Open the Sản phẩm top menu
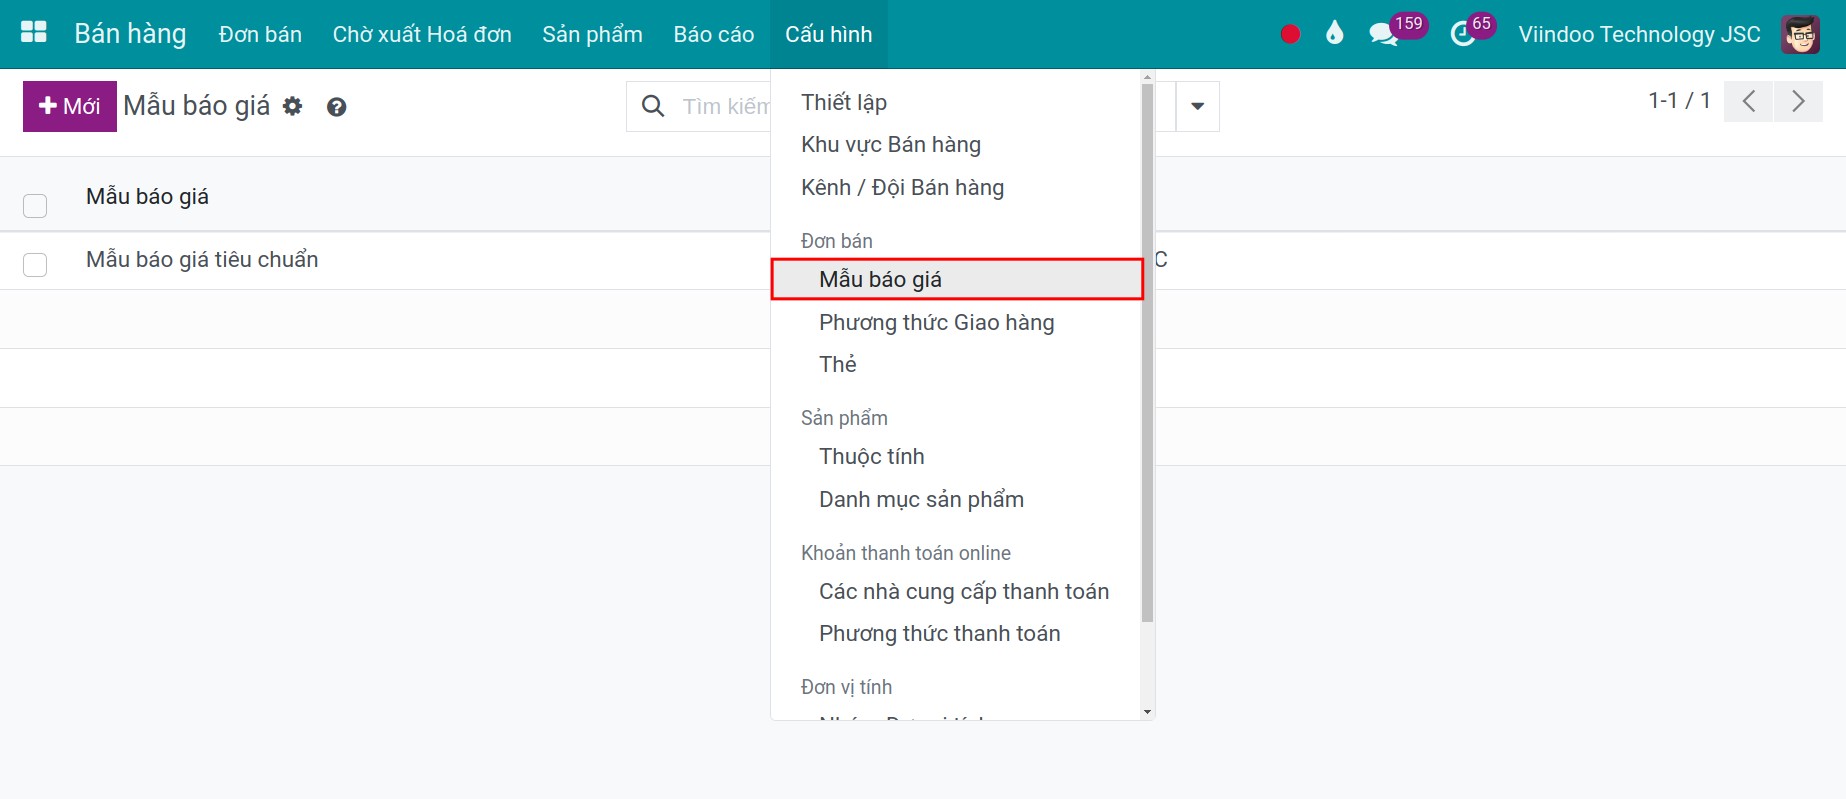The height and width of the screenshot is (799, 1846). pos(592,34)
